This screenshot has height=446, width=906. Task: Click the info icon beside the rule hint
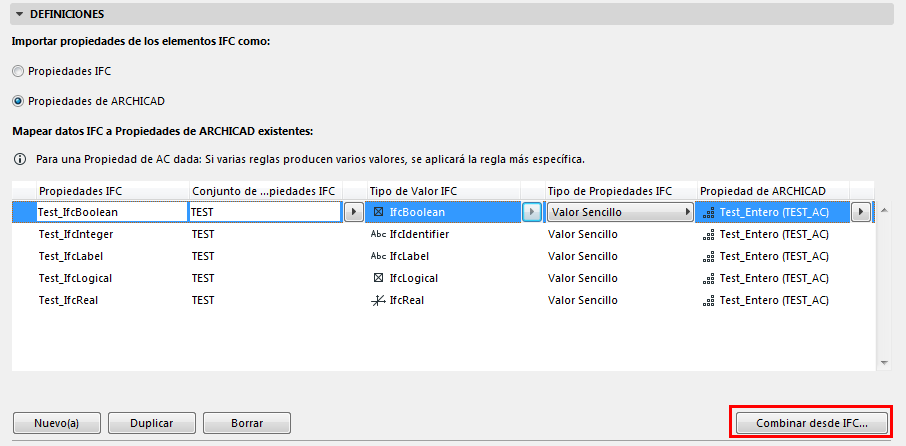point(19,159)
